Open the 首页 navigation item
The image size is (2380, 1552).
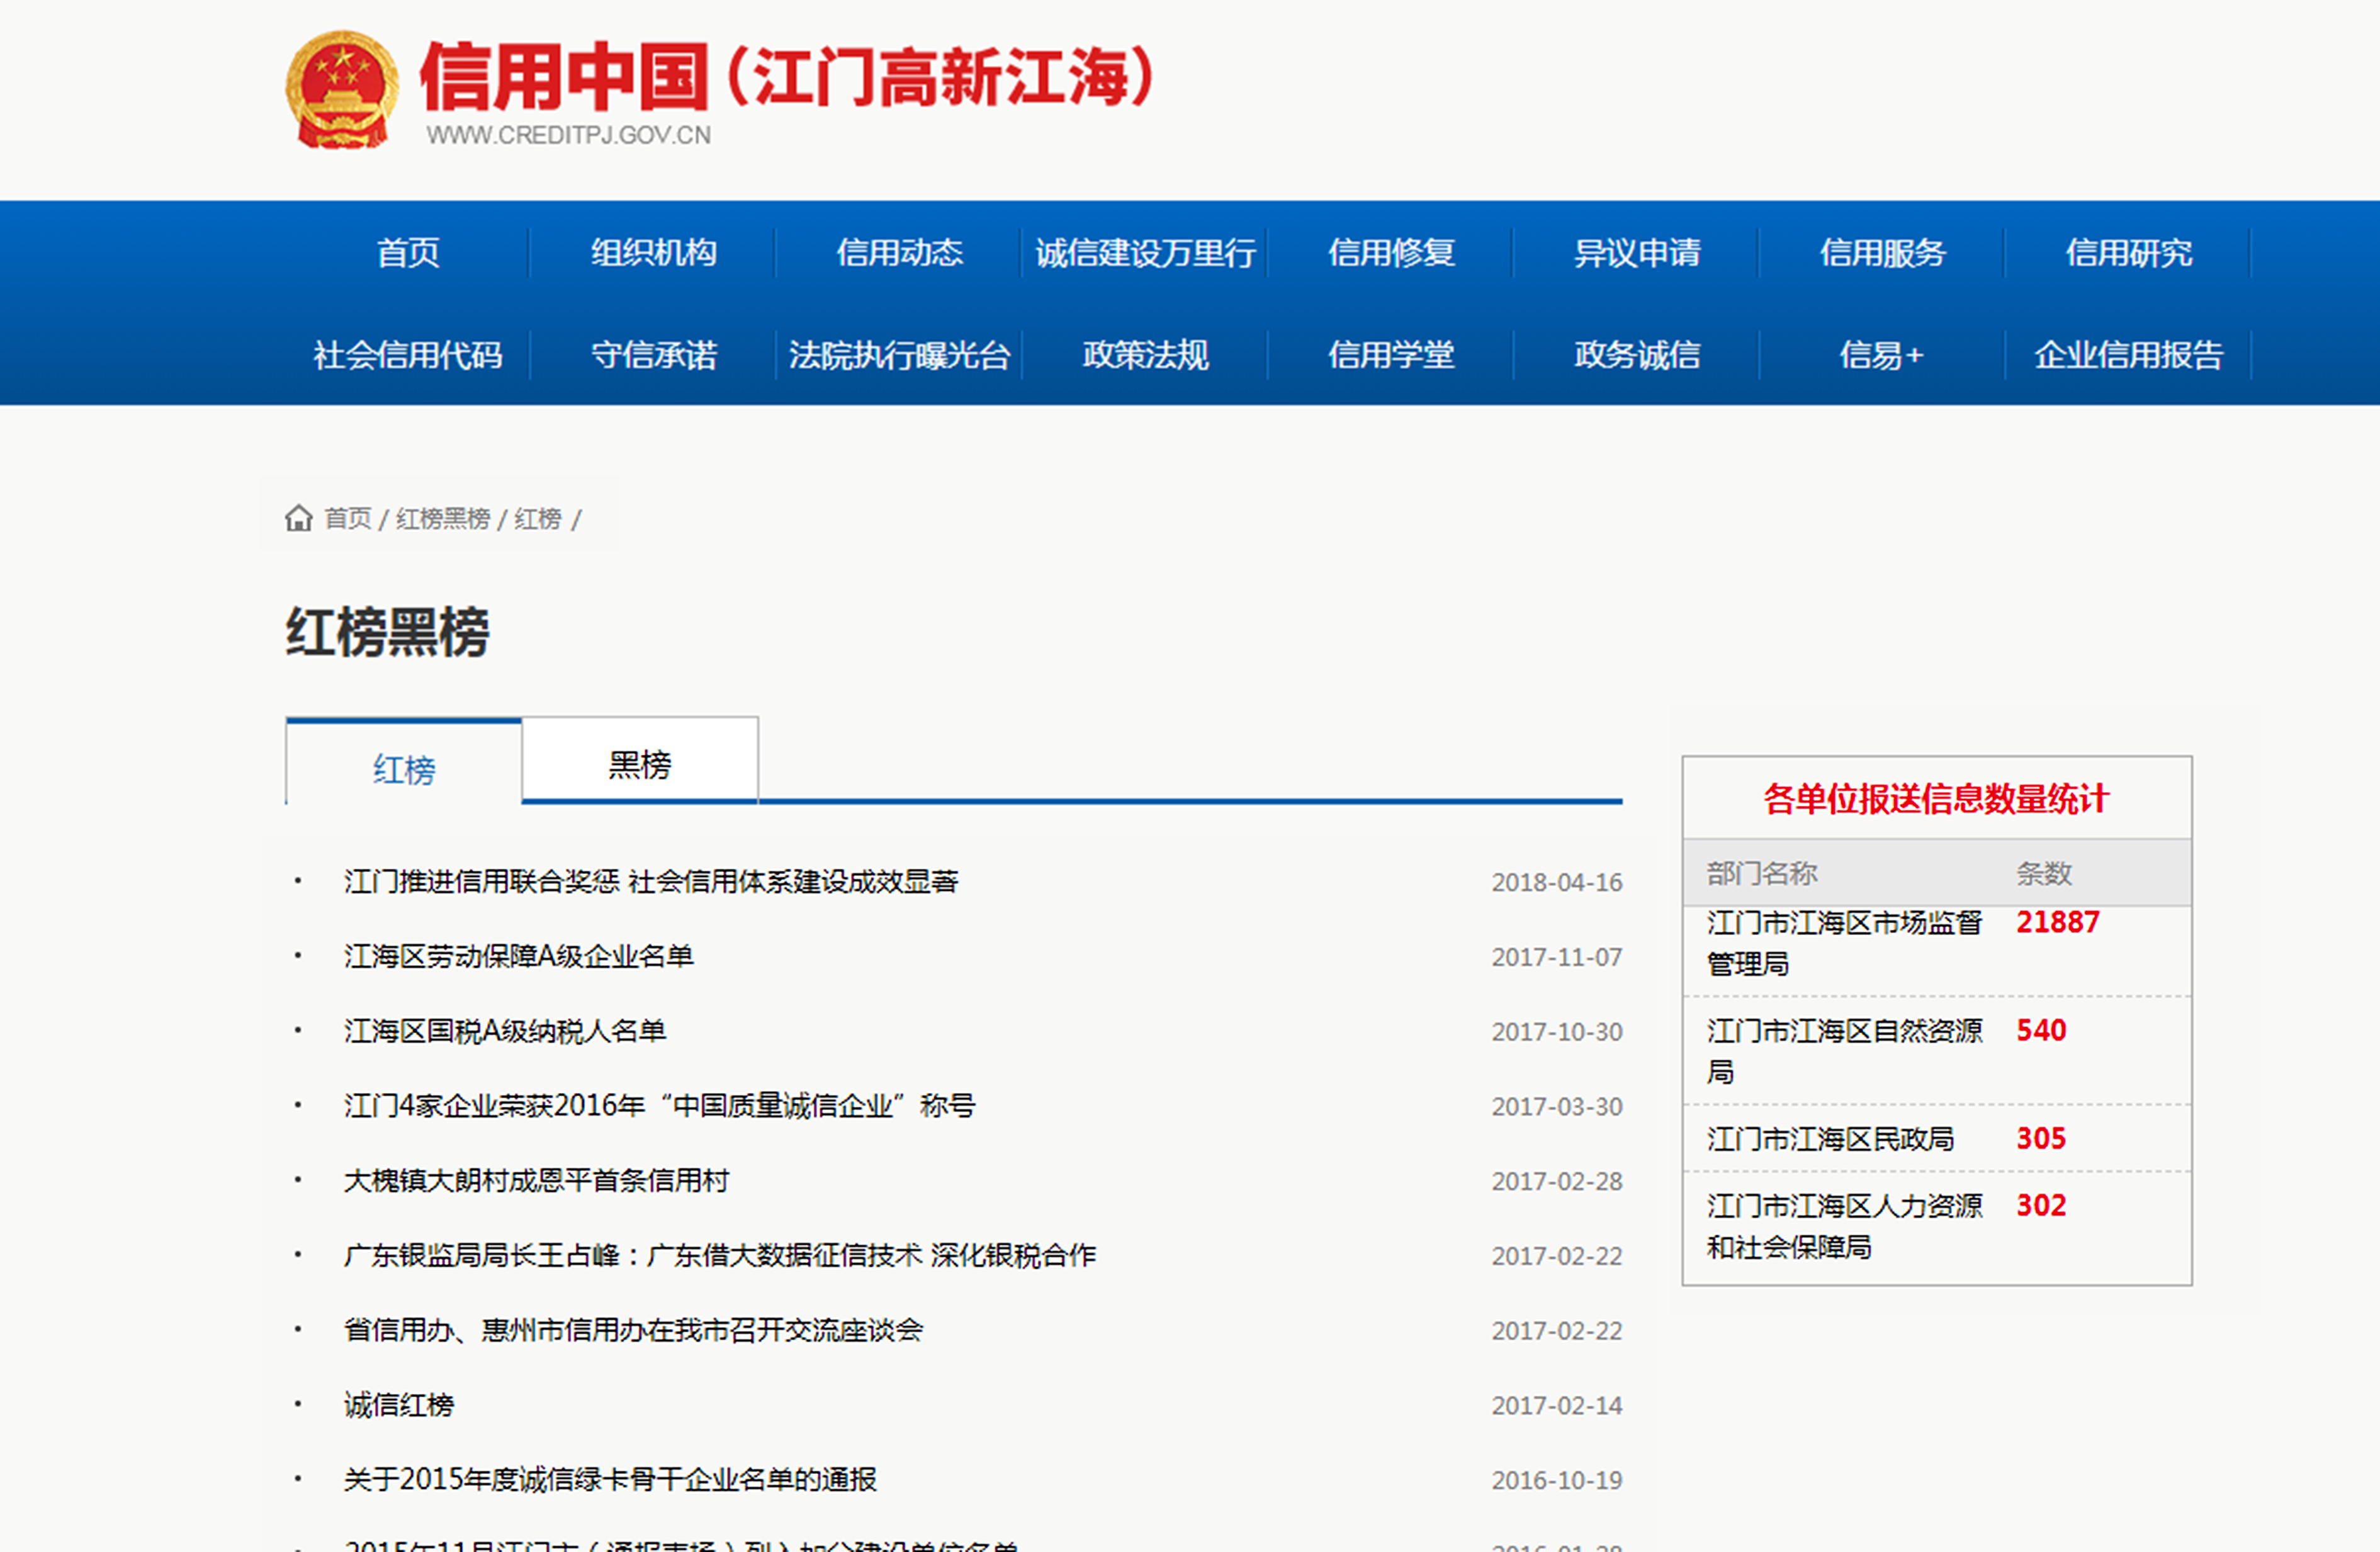click(407, 252)
